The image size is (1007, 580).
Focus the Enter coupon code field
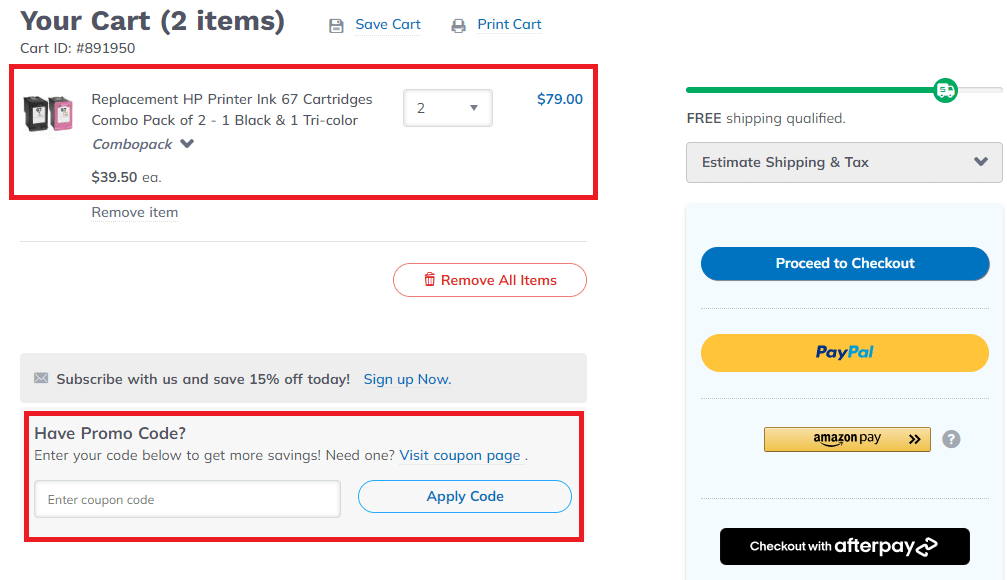coord(187,499)
